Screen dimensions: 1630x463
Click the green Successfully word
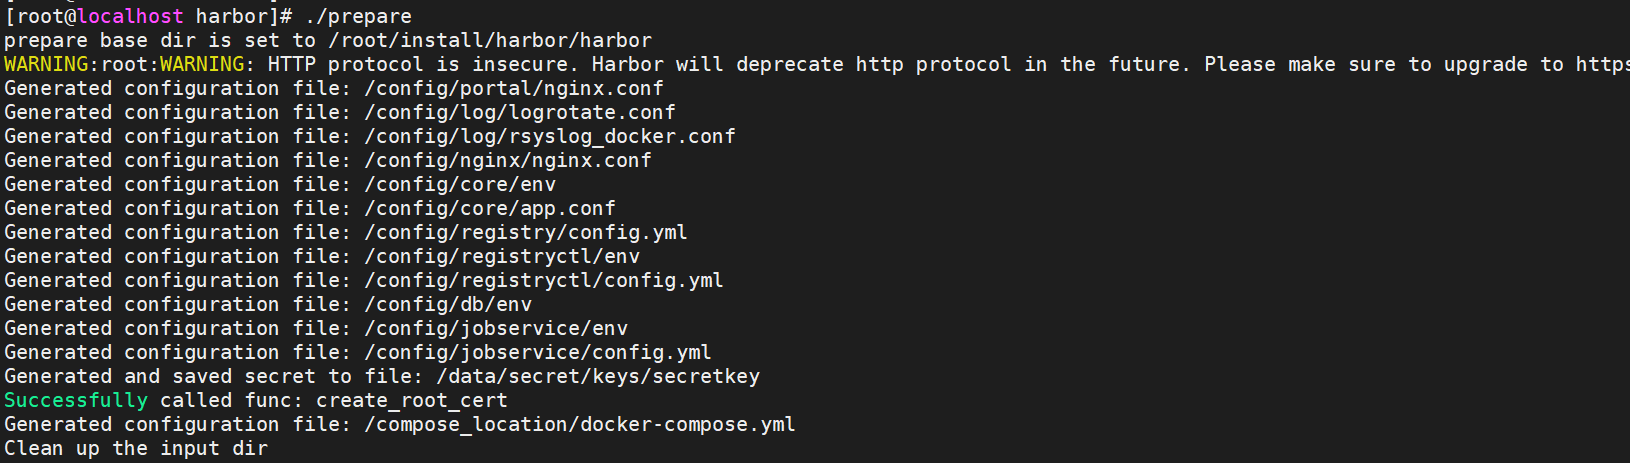76,400
